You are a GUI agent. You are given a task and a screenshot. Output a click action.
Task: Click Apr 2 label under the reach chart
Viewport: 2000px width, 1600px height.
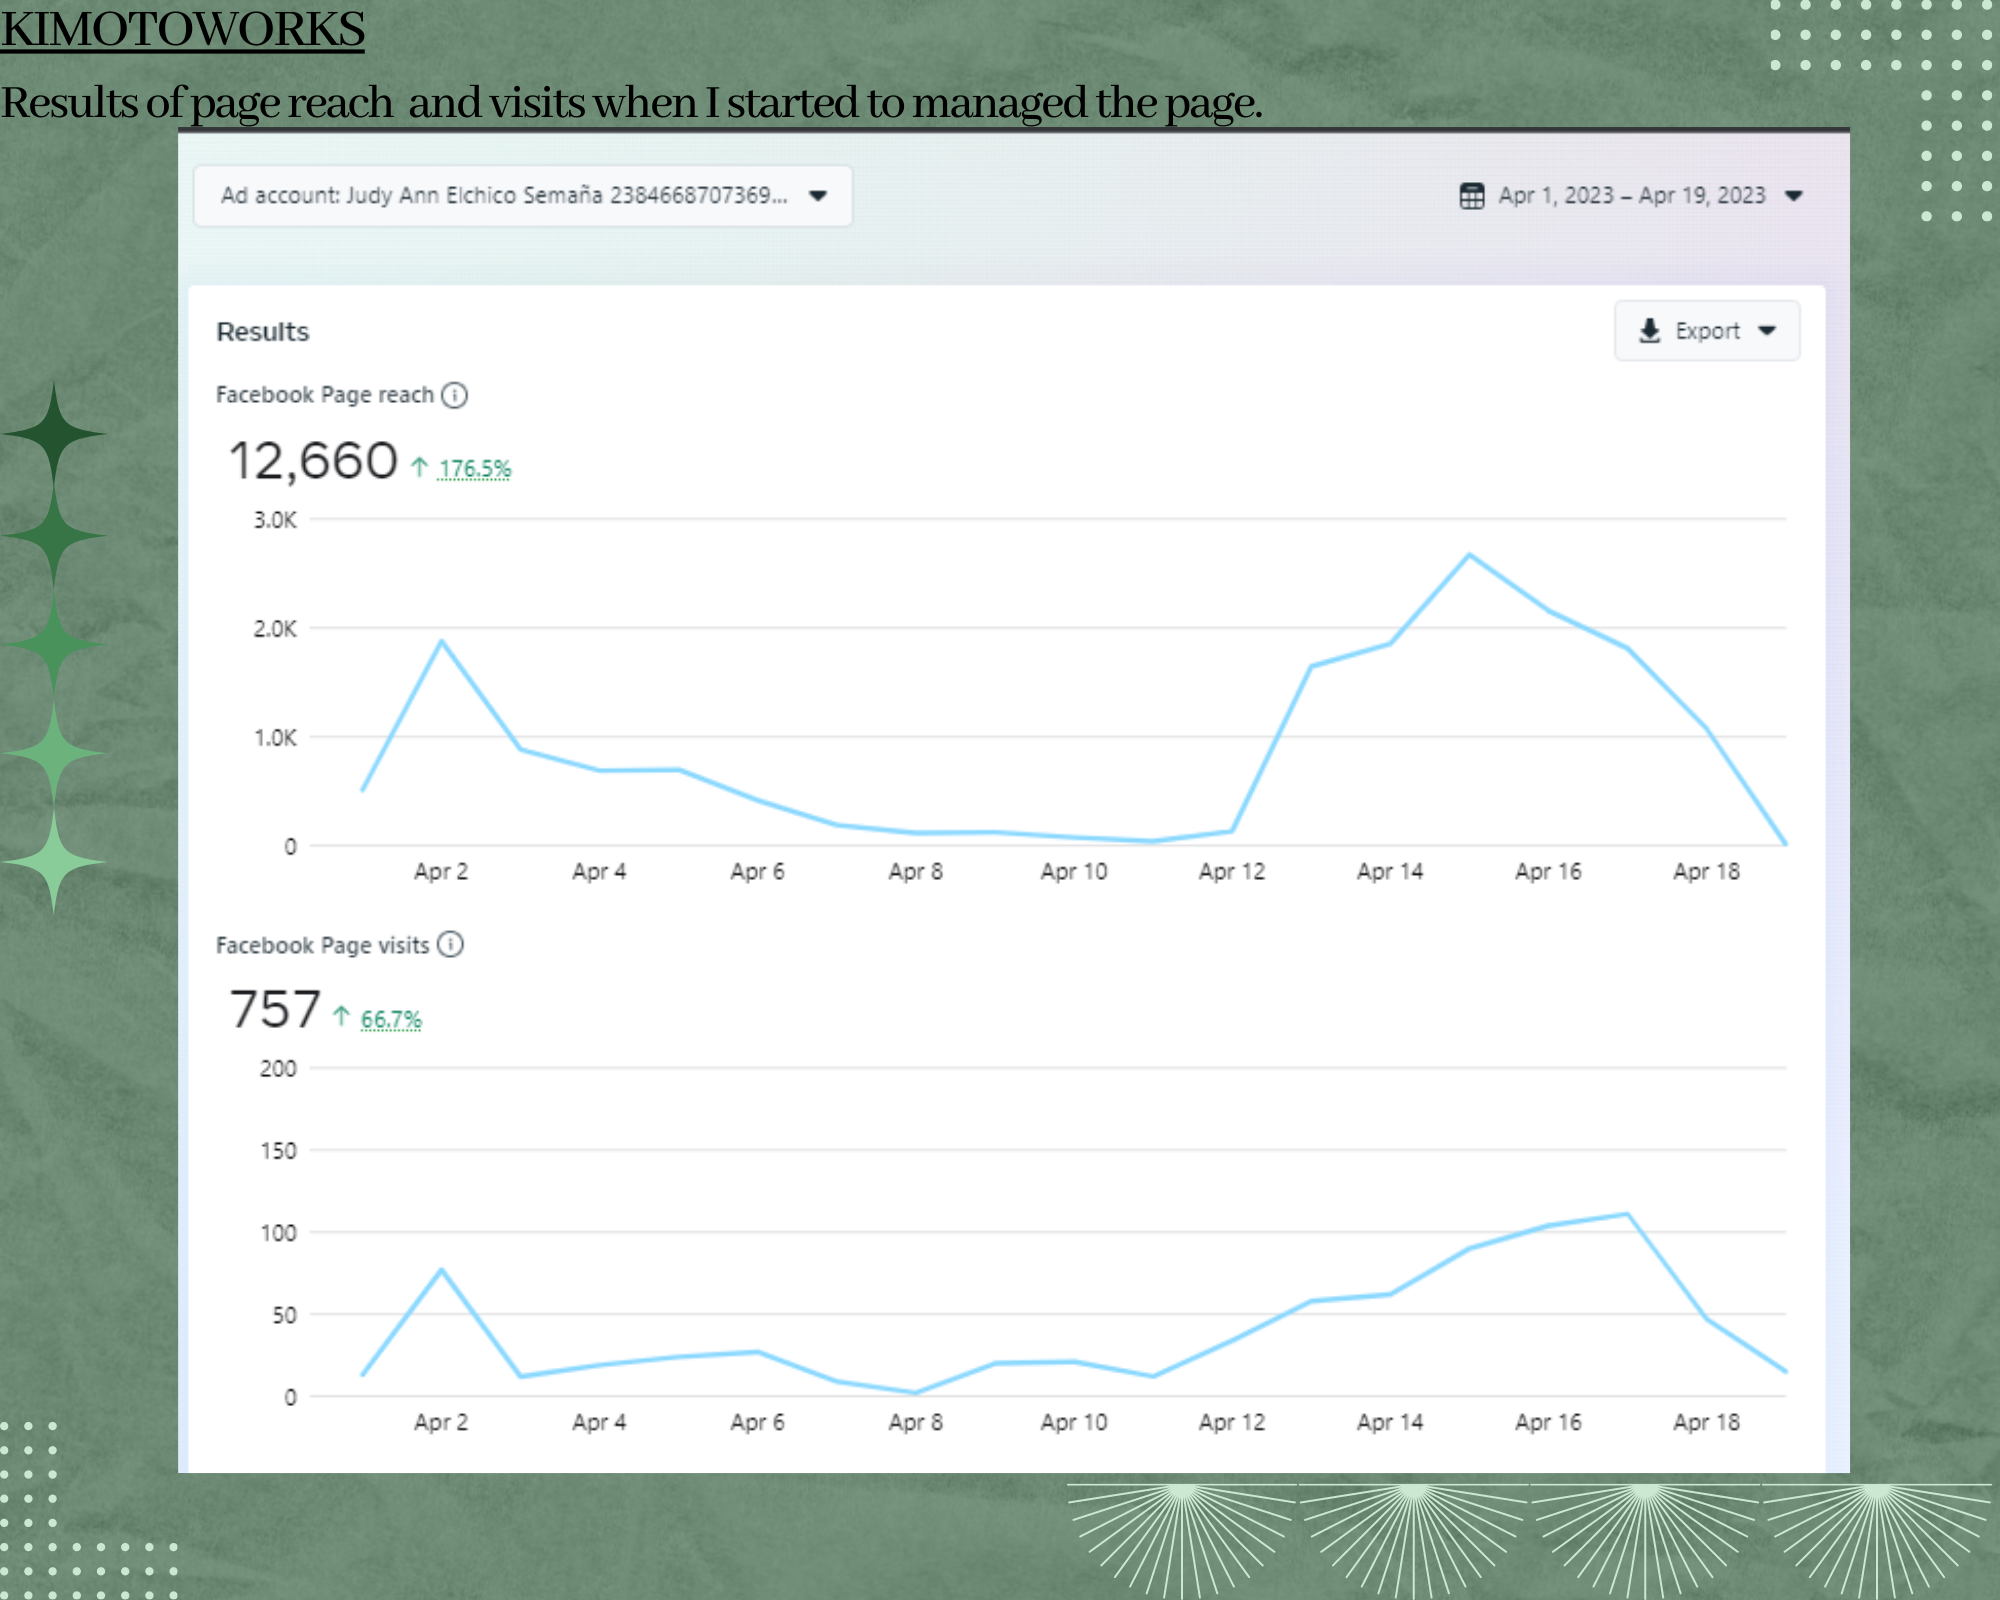[x=441, y=872]
